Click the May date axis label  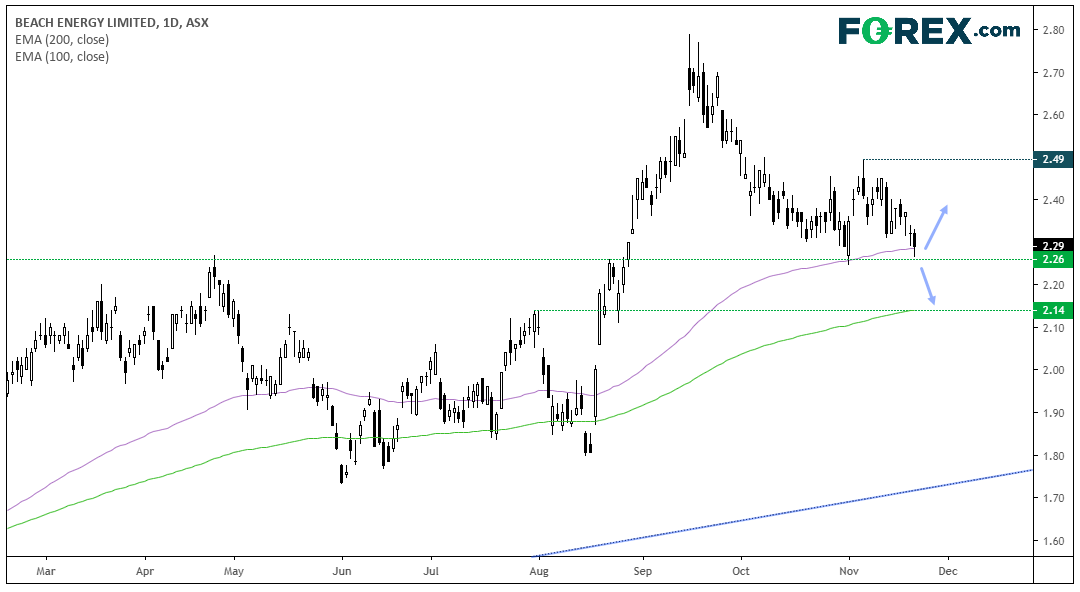point(234,571)
